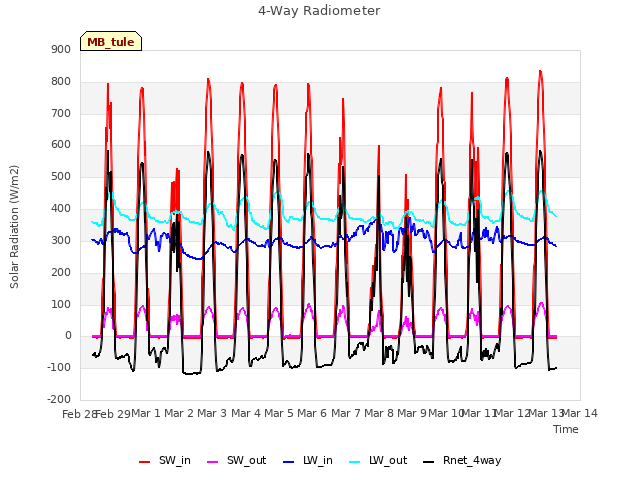This screenshot has width=640, height=480.
Task: Click the Mar 12 x-axis label
Action: click(512, 413)
